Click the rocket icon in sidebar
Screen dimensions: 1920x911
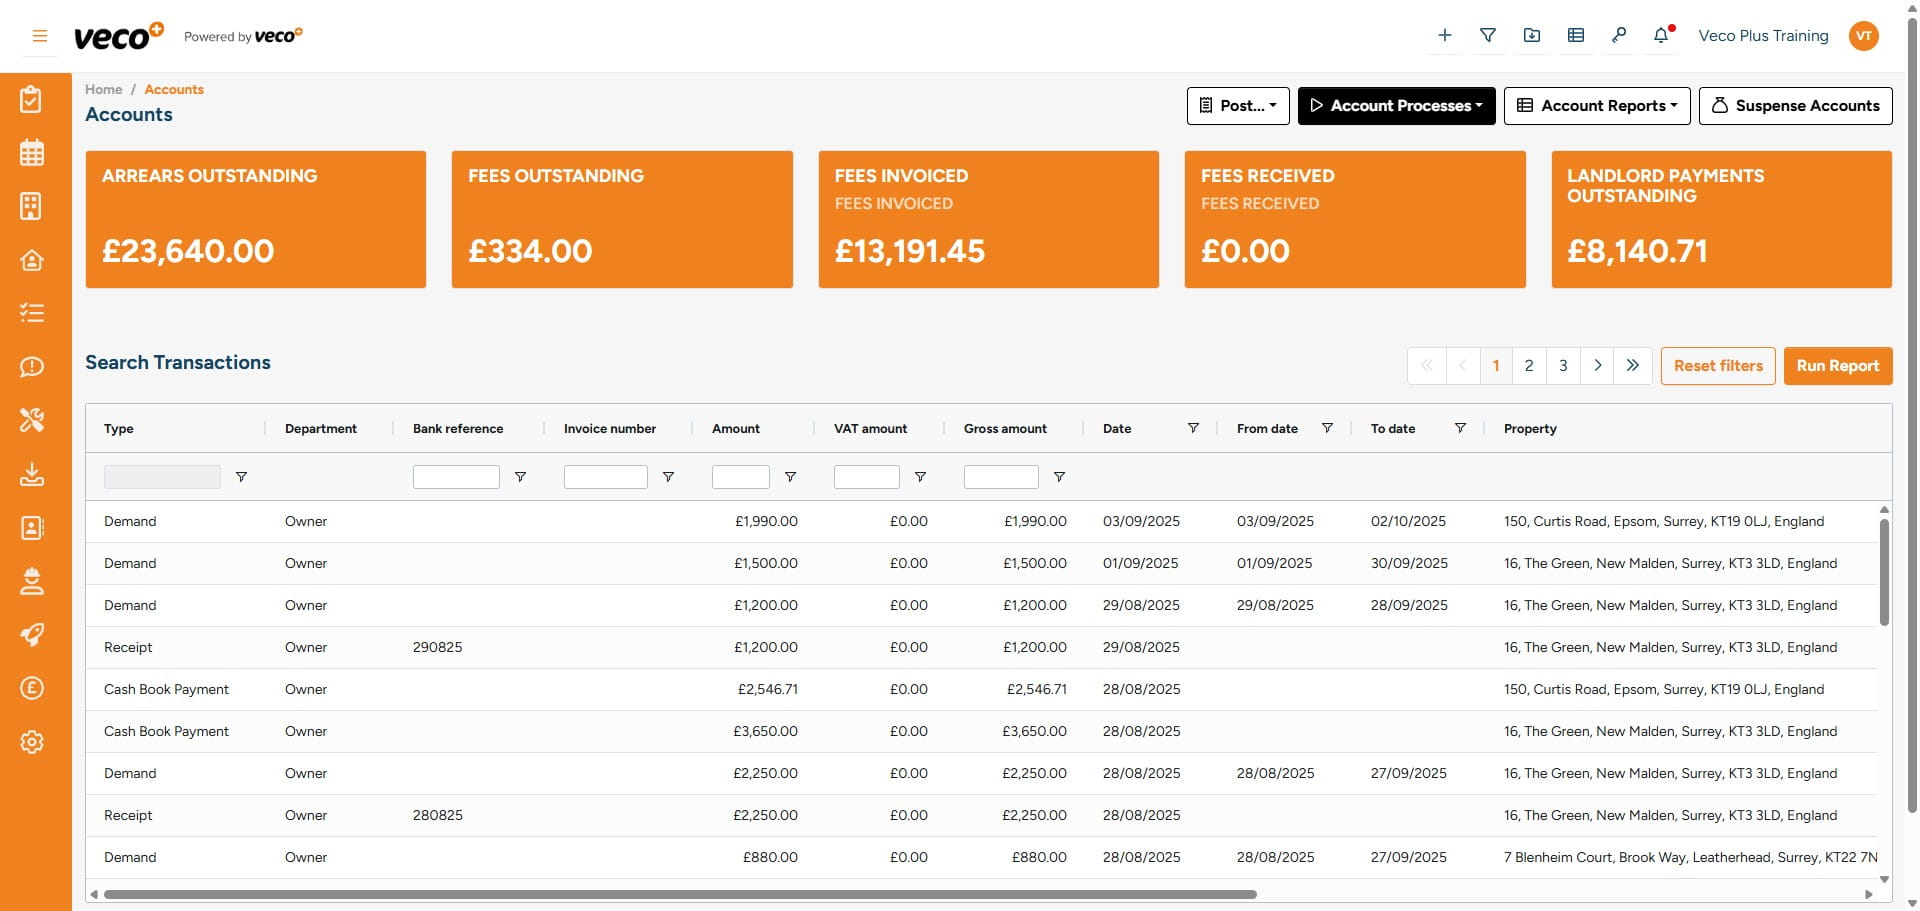[32, 635]
